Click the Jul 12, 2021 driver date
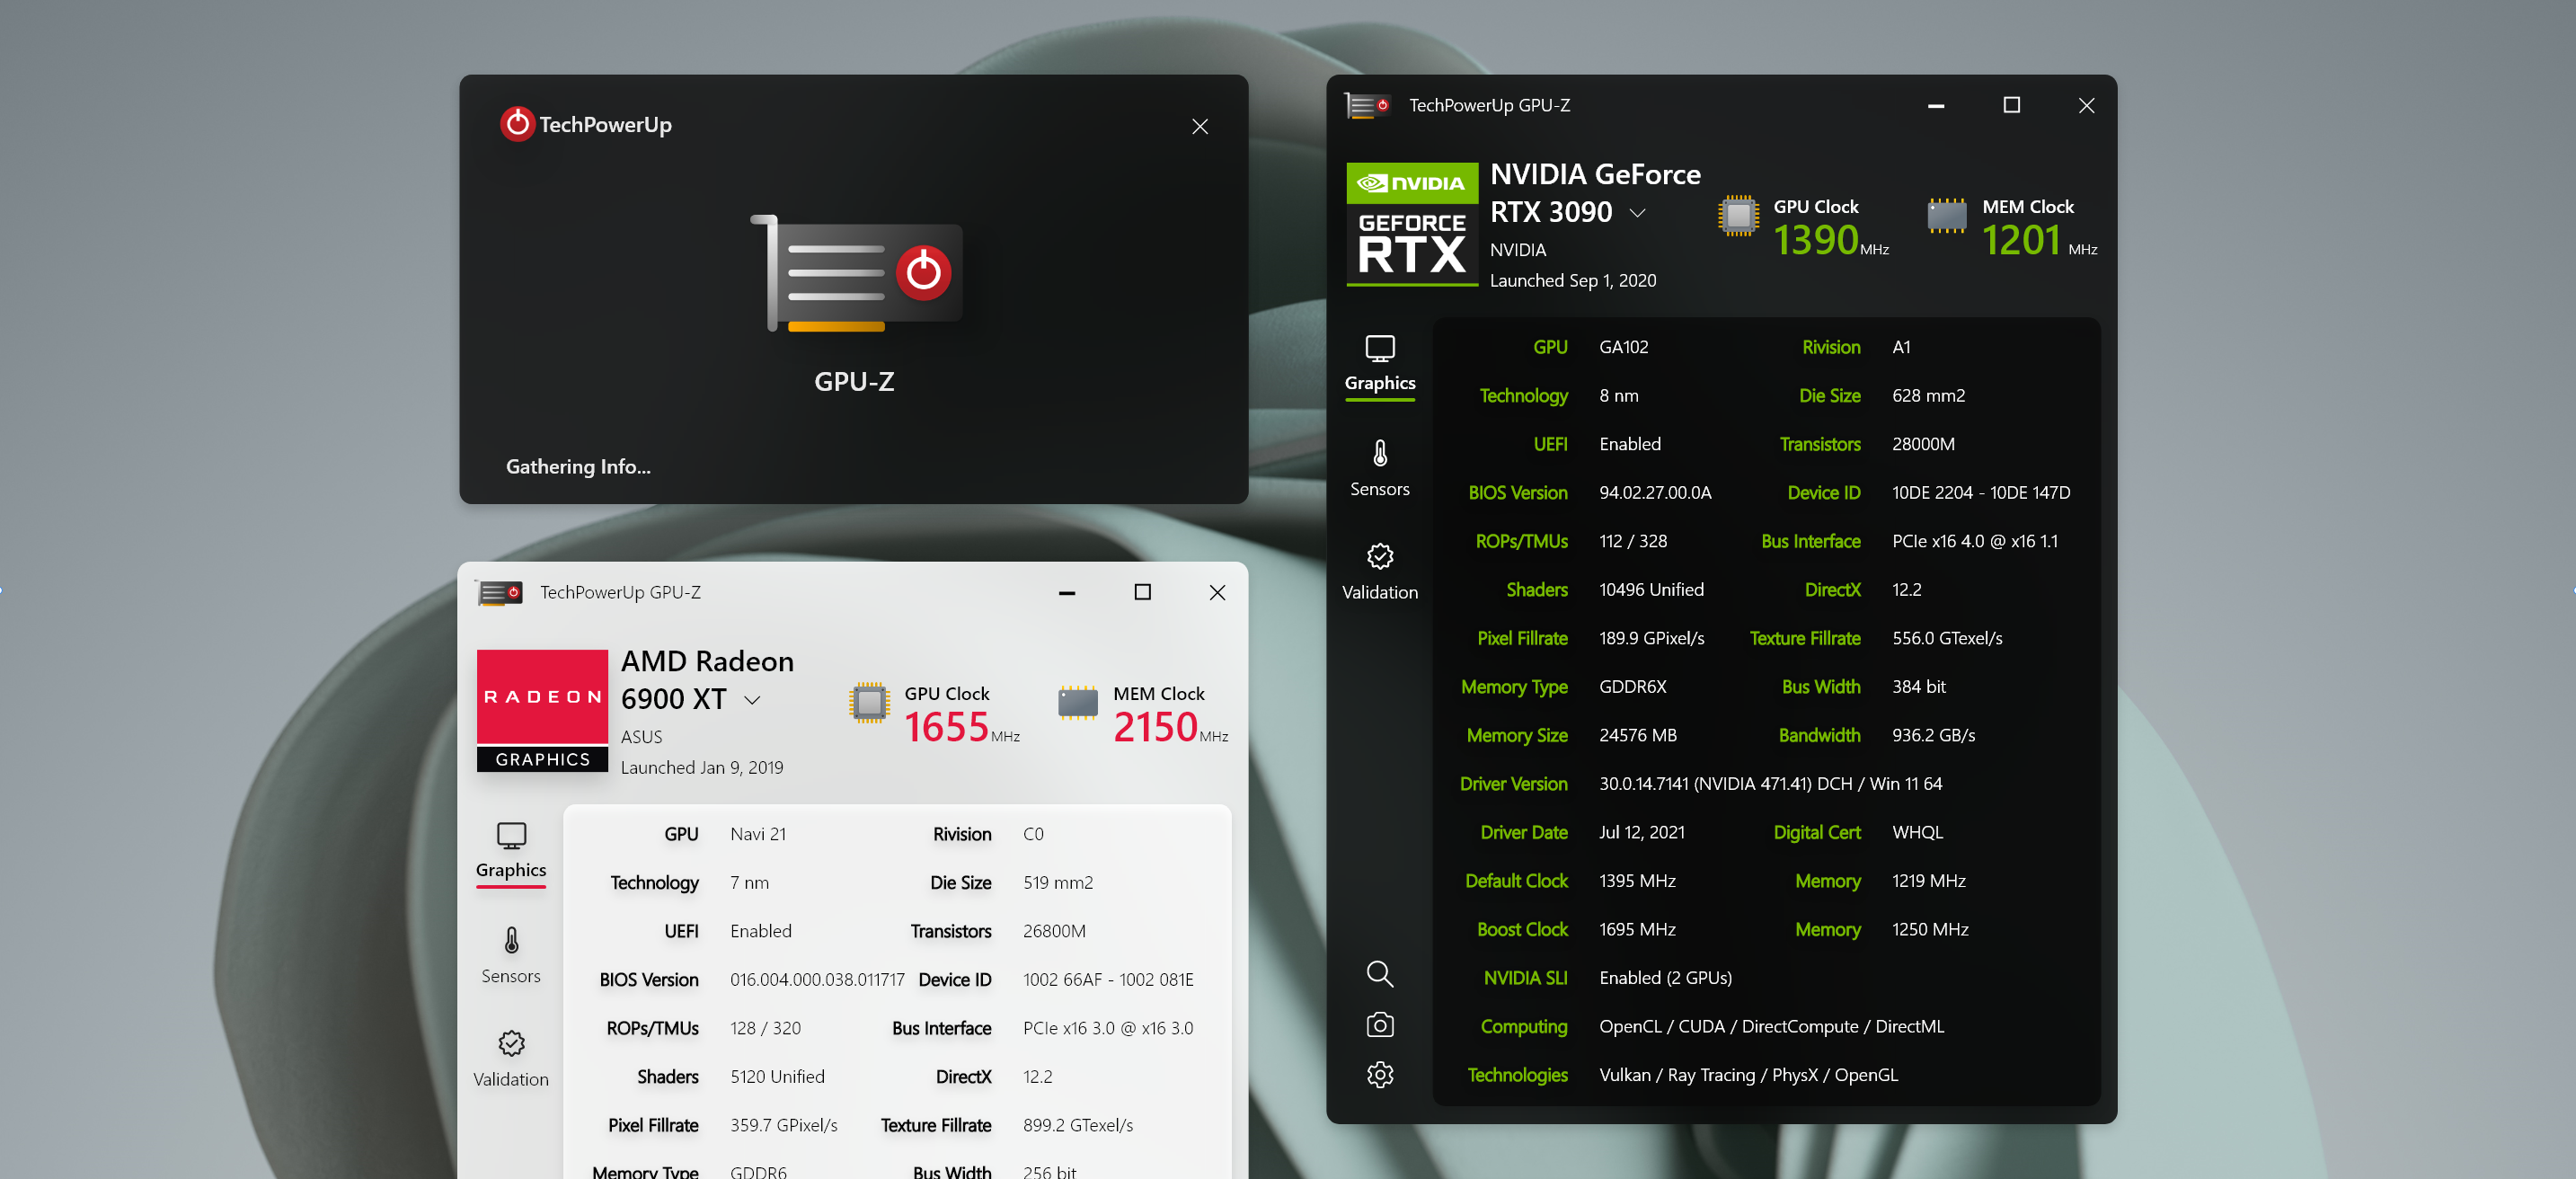The height and width of the screenshot is (1179, 2576). [x=1641, y=832]
